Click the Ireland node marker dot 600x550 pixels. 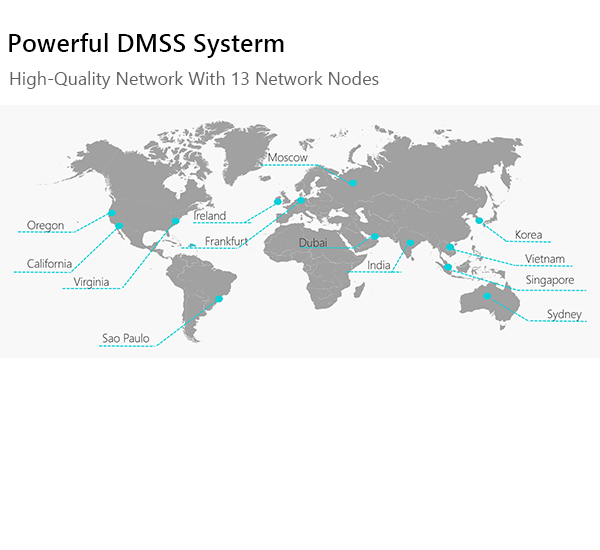pos(278,201)
